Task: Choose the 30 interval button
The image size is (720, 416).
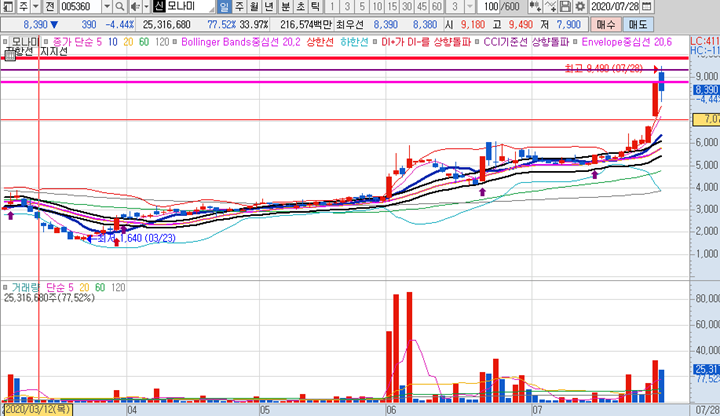Action: click(x=407, y=6)
